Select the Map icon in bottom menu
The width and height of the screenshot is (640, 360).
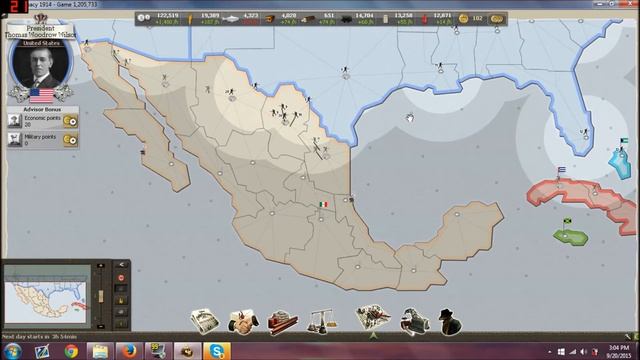(373, 318)
